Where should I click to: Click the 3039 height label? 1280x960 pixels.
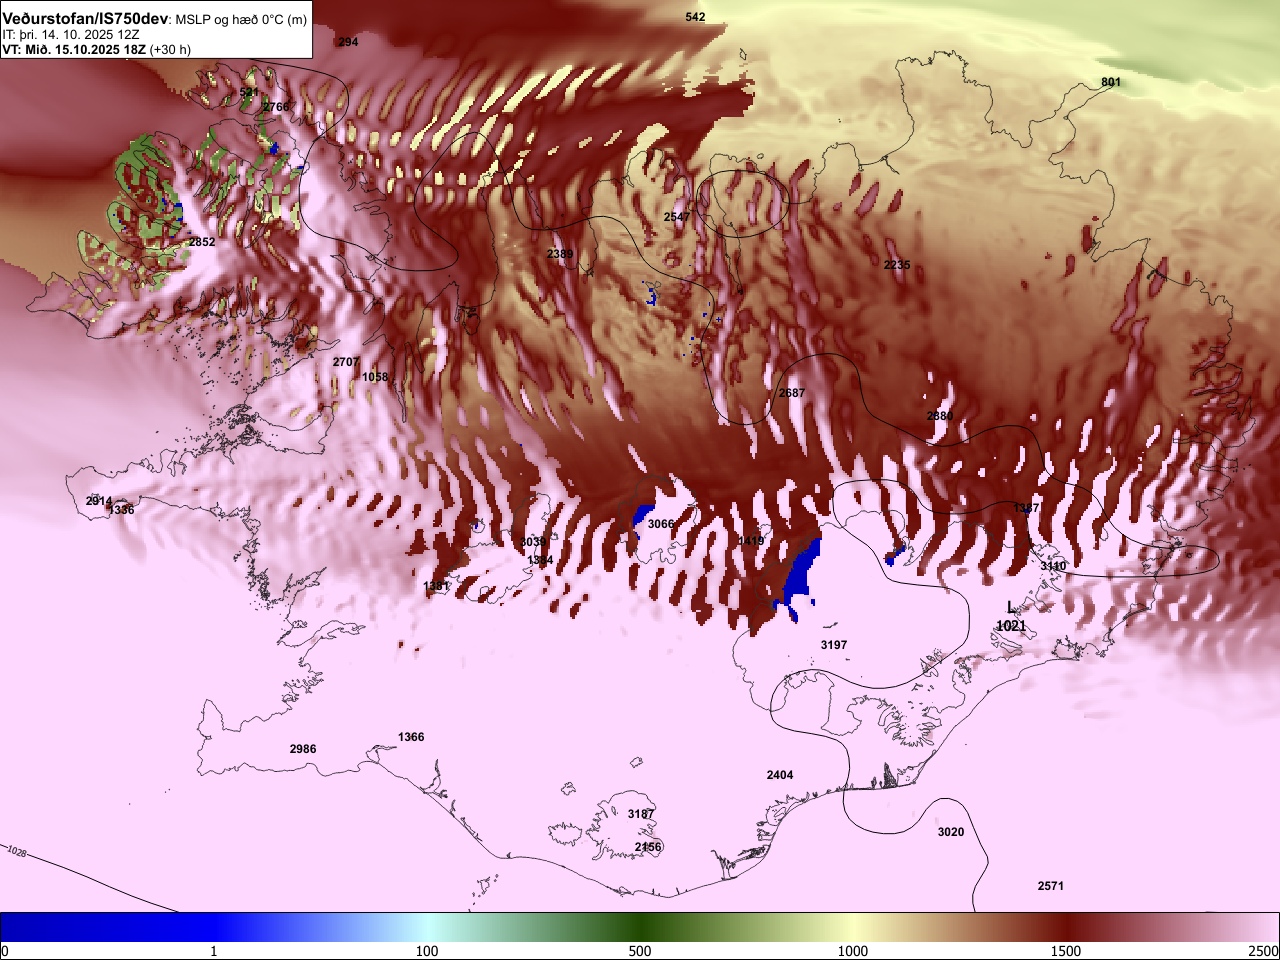(x=534, y=542)
